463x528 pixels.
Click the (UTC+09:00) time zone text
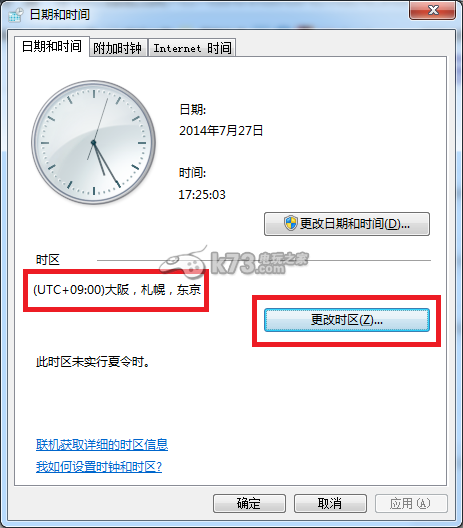coord(117,290)
